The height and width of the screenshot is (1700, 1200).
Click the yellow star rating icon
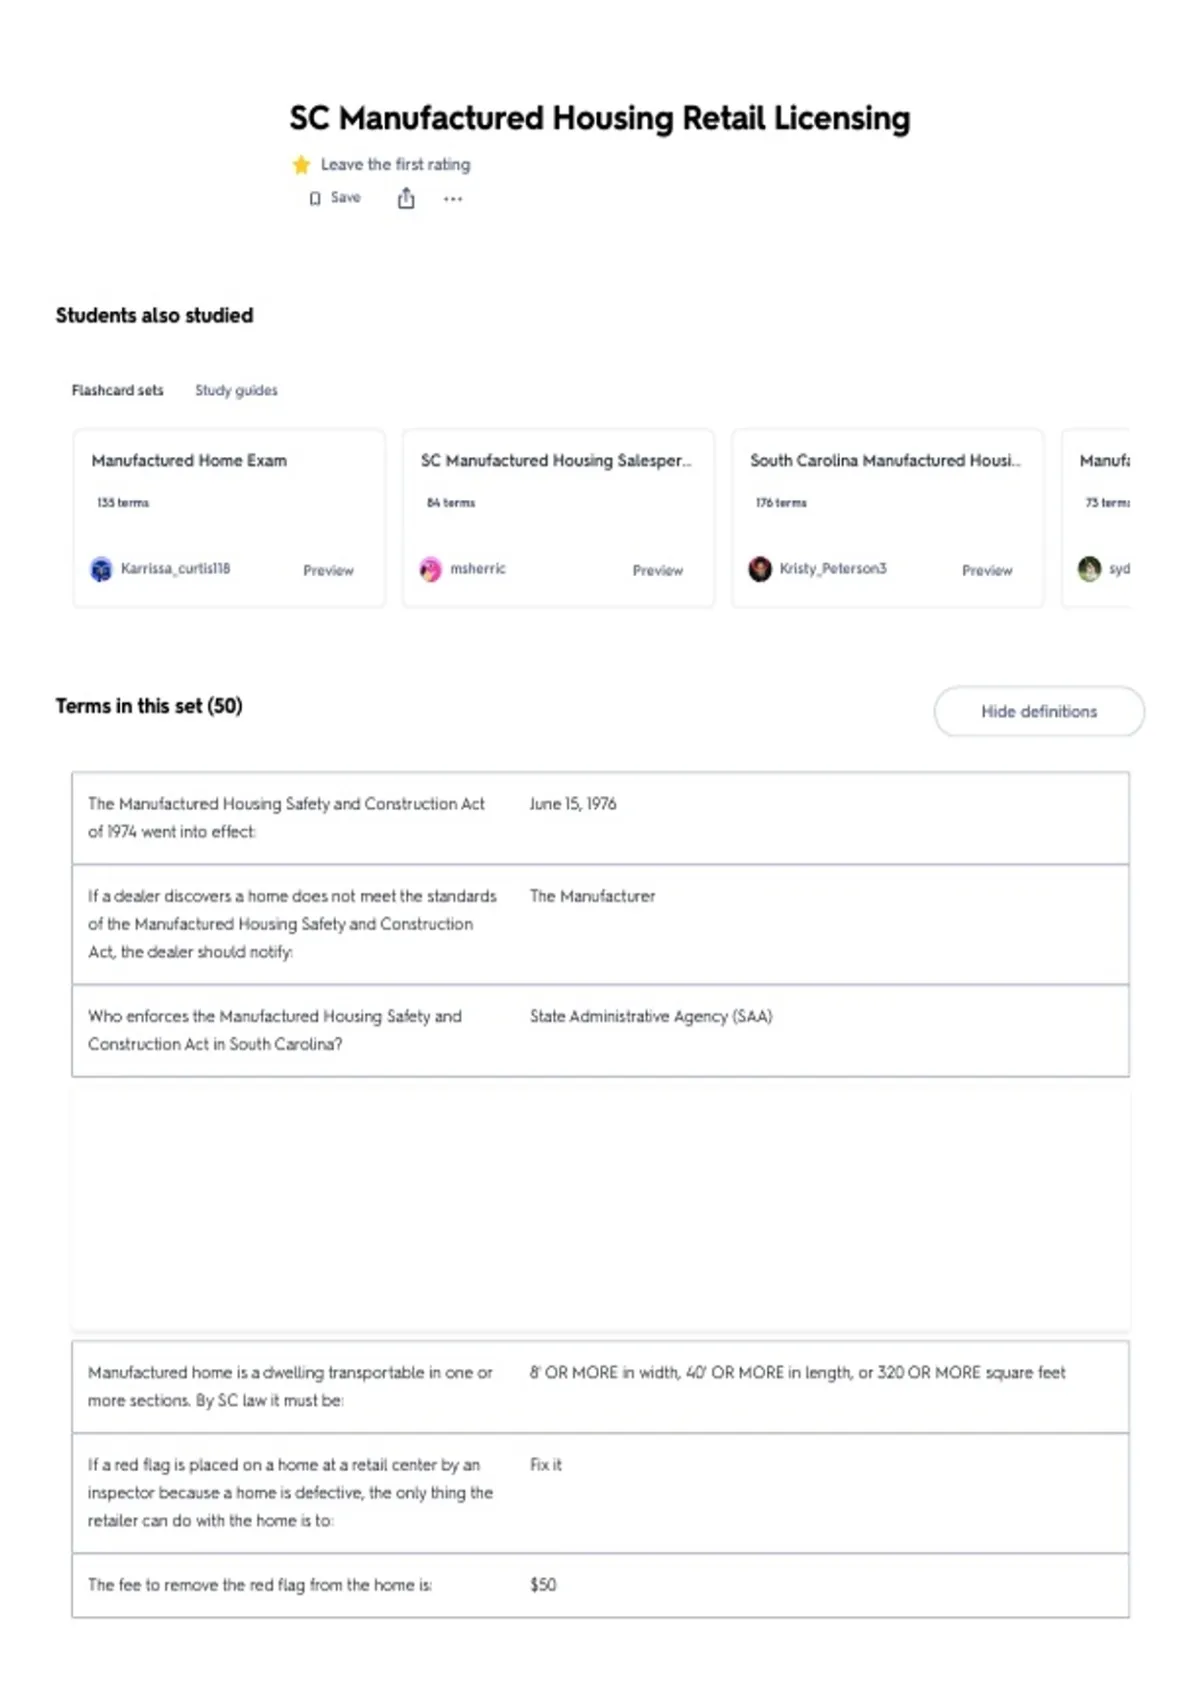tap(301, 165)
